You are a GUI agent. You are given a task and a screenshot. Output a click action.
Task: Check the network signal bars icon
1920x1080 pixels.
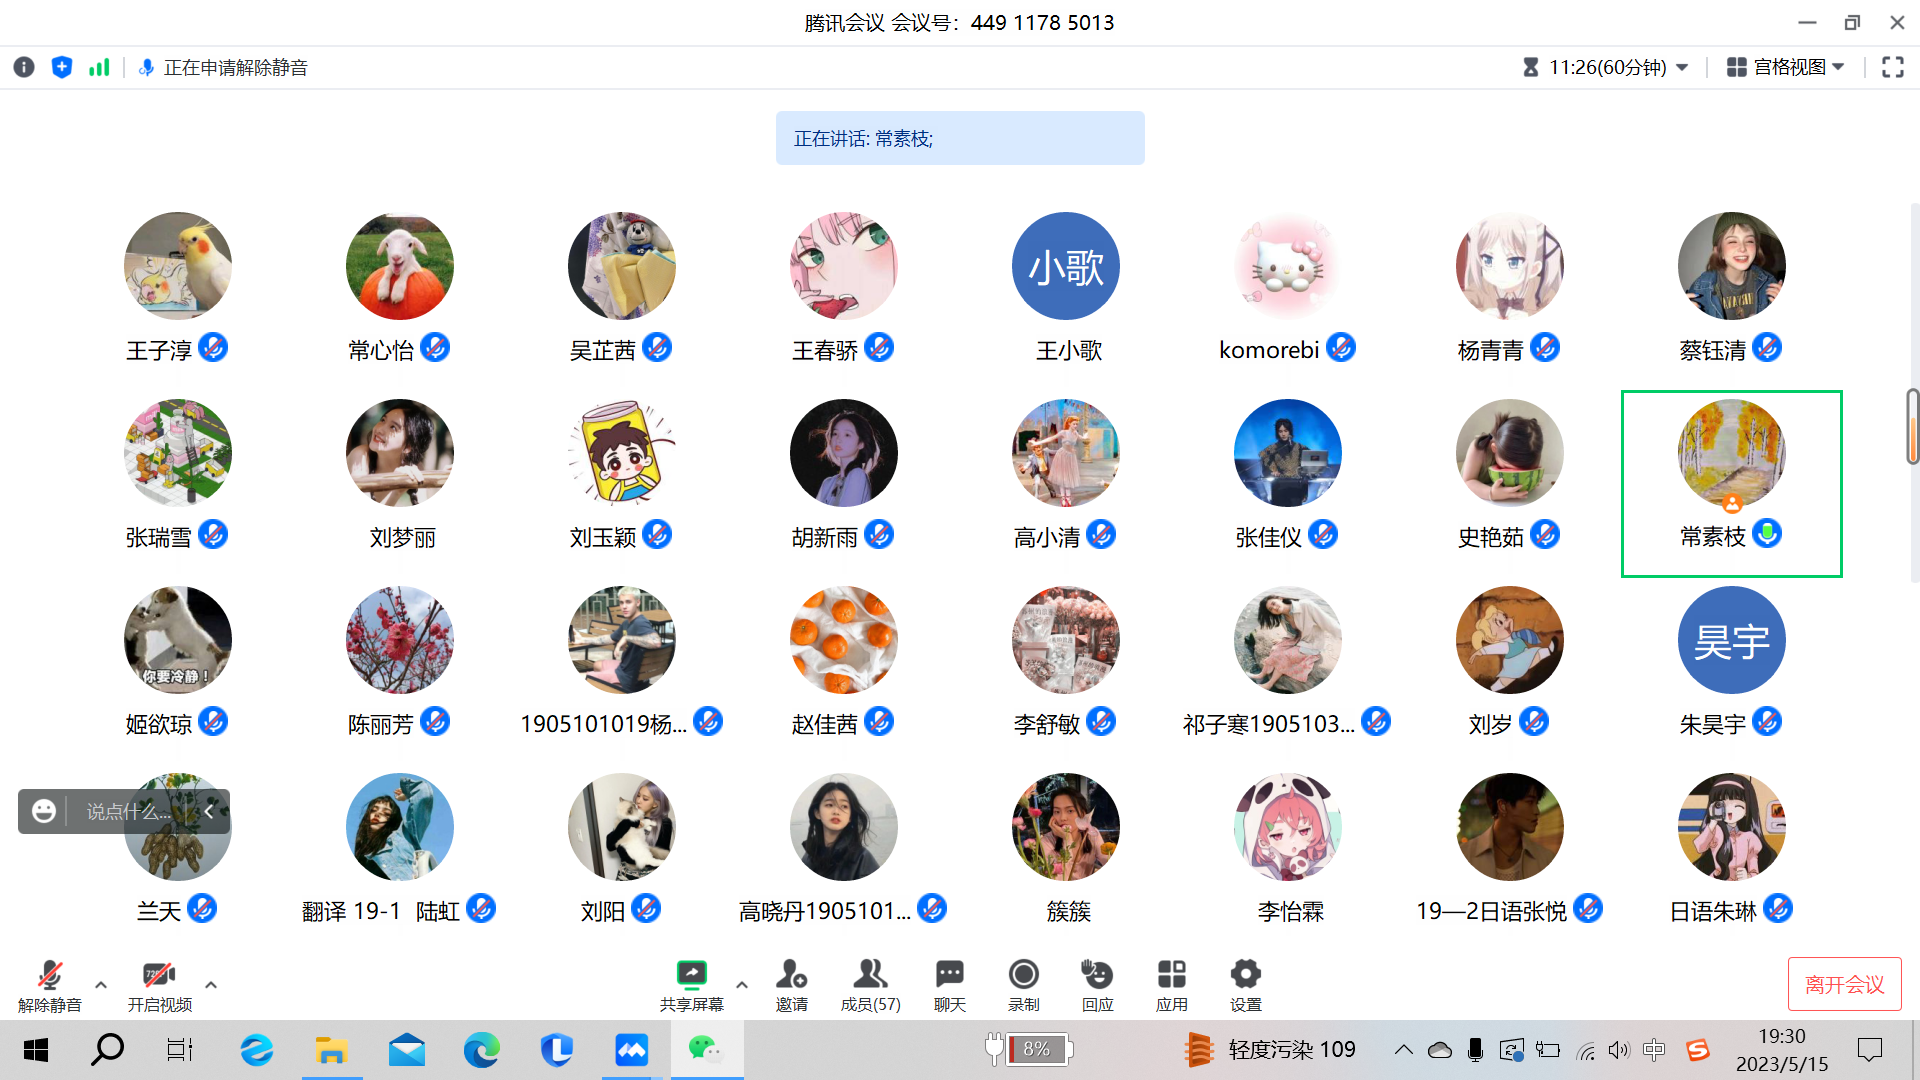pyautogui.click(x=99, y=67)
